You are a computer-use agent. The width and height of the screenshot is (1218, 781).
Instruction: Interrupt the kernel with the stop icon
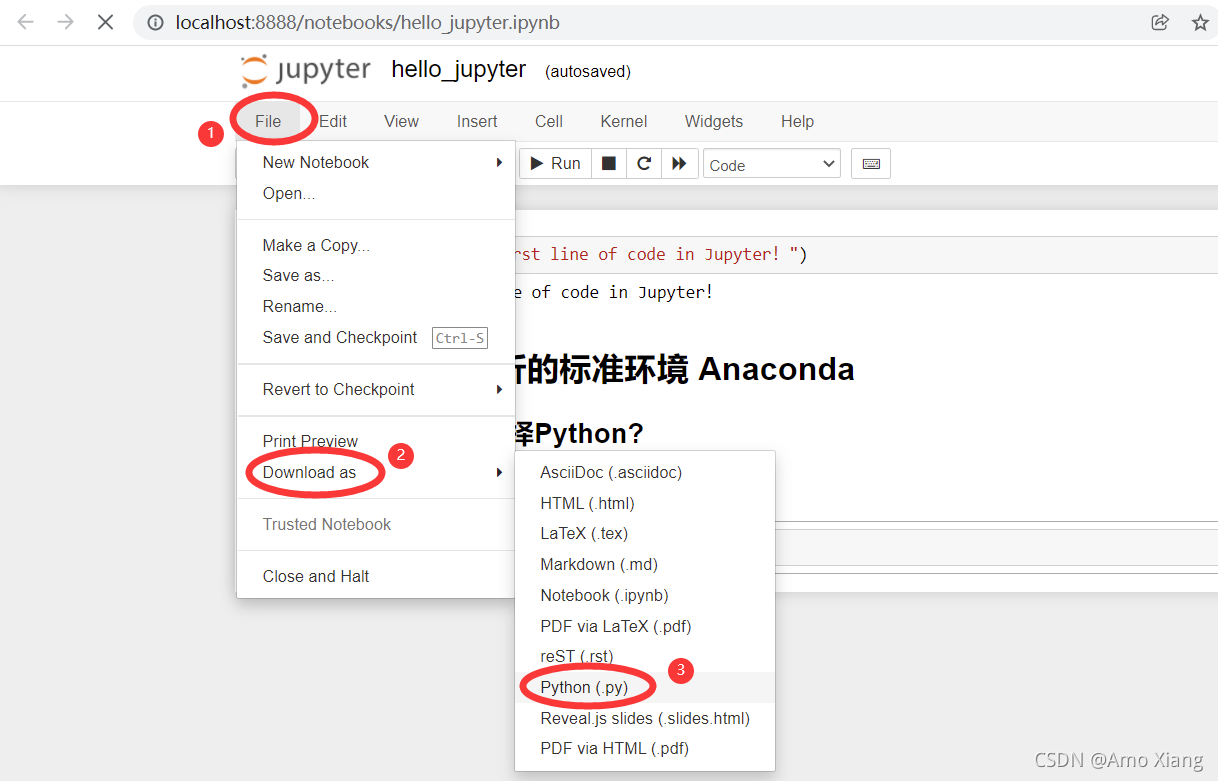(609, 163)
